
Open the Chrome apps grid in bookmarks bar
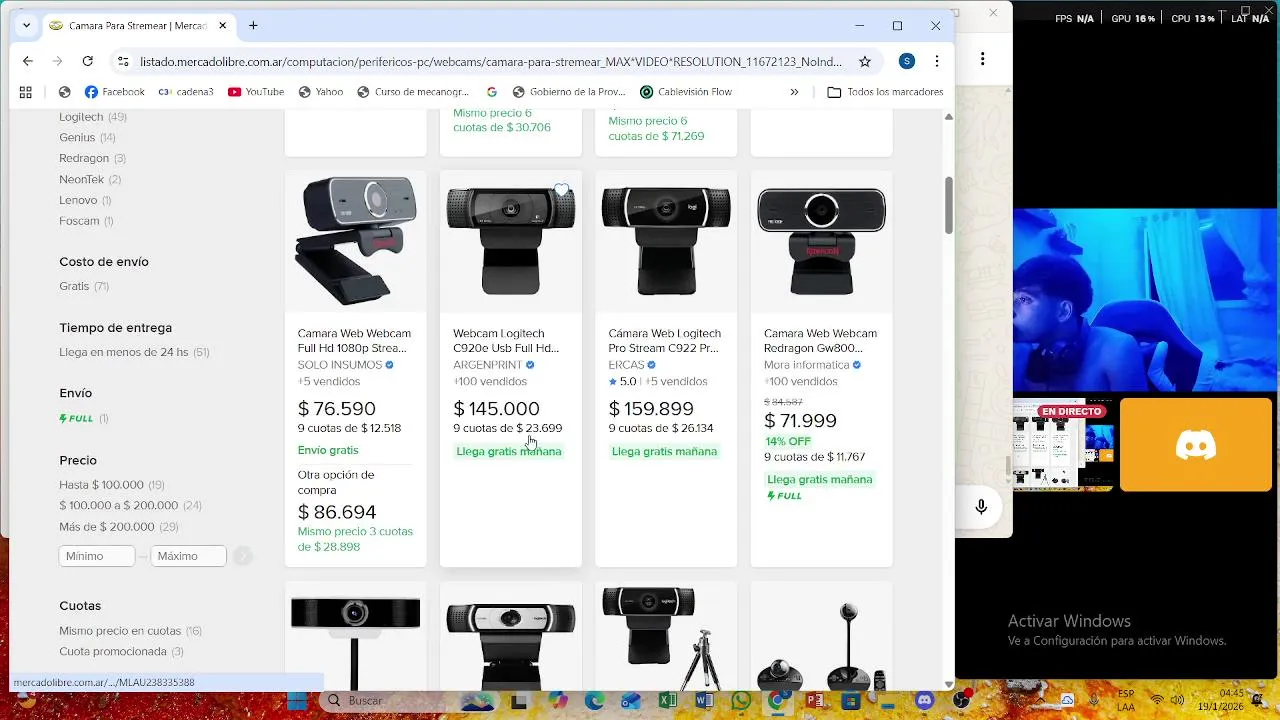(26, 92)
